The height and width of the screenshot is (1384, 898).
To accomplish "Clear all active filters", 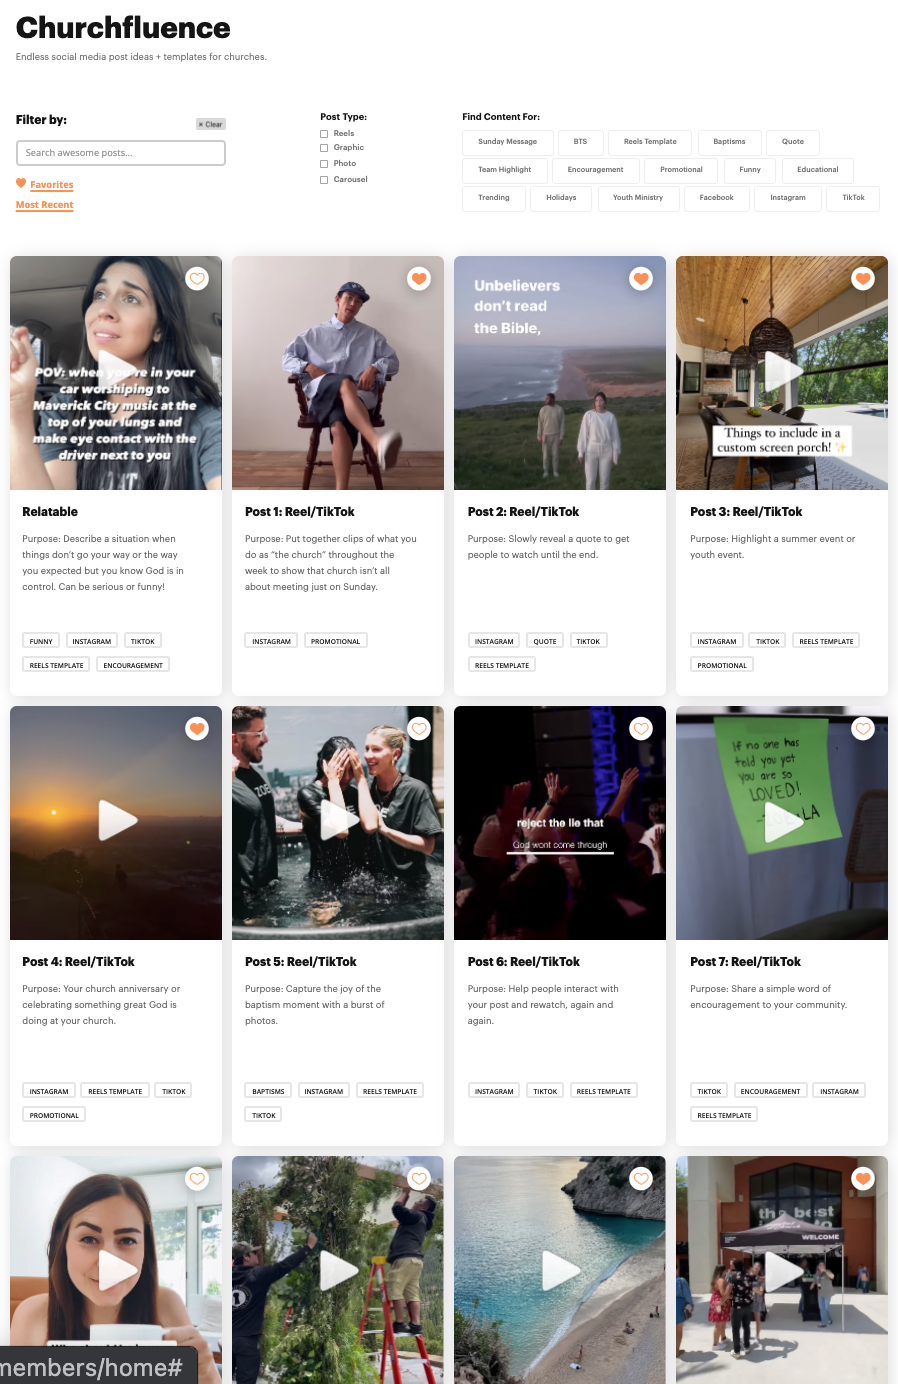I will (210, 124).
